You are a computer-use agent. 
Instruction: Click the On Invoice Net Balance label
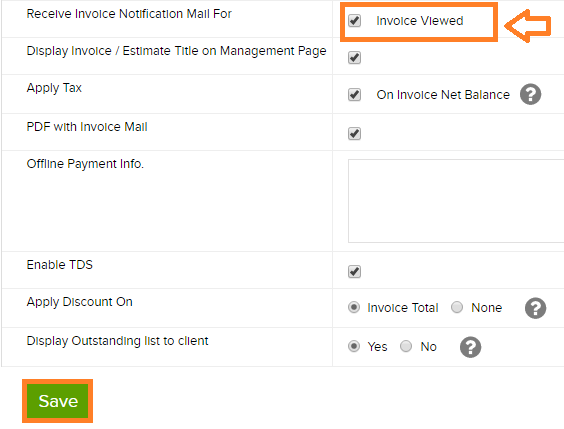[x=443, y=95]
